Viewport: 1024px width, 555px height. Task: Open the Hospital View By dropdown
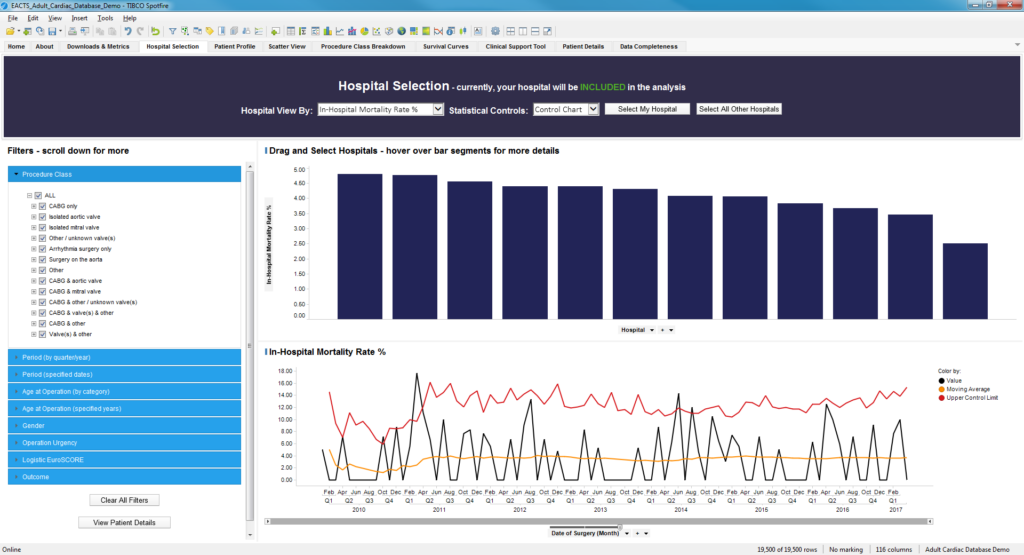pyautogui.click(x=438, y=109)
